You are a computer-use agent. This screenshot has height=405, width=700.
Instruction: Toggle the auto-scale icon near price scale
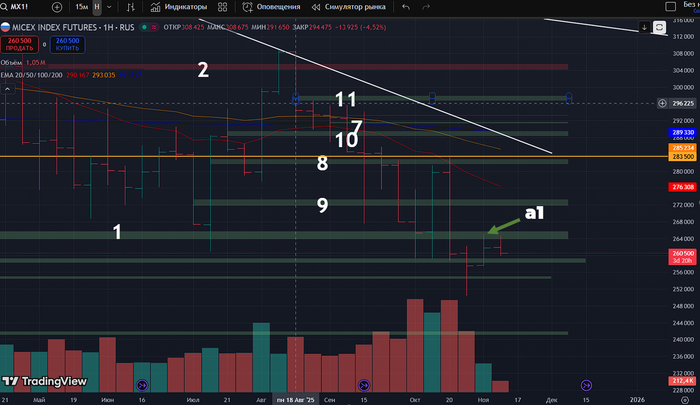(659, 26)
